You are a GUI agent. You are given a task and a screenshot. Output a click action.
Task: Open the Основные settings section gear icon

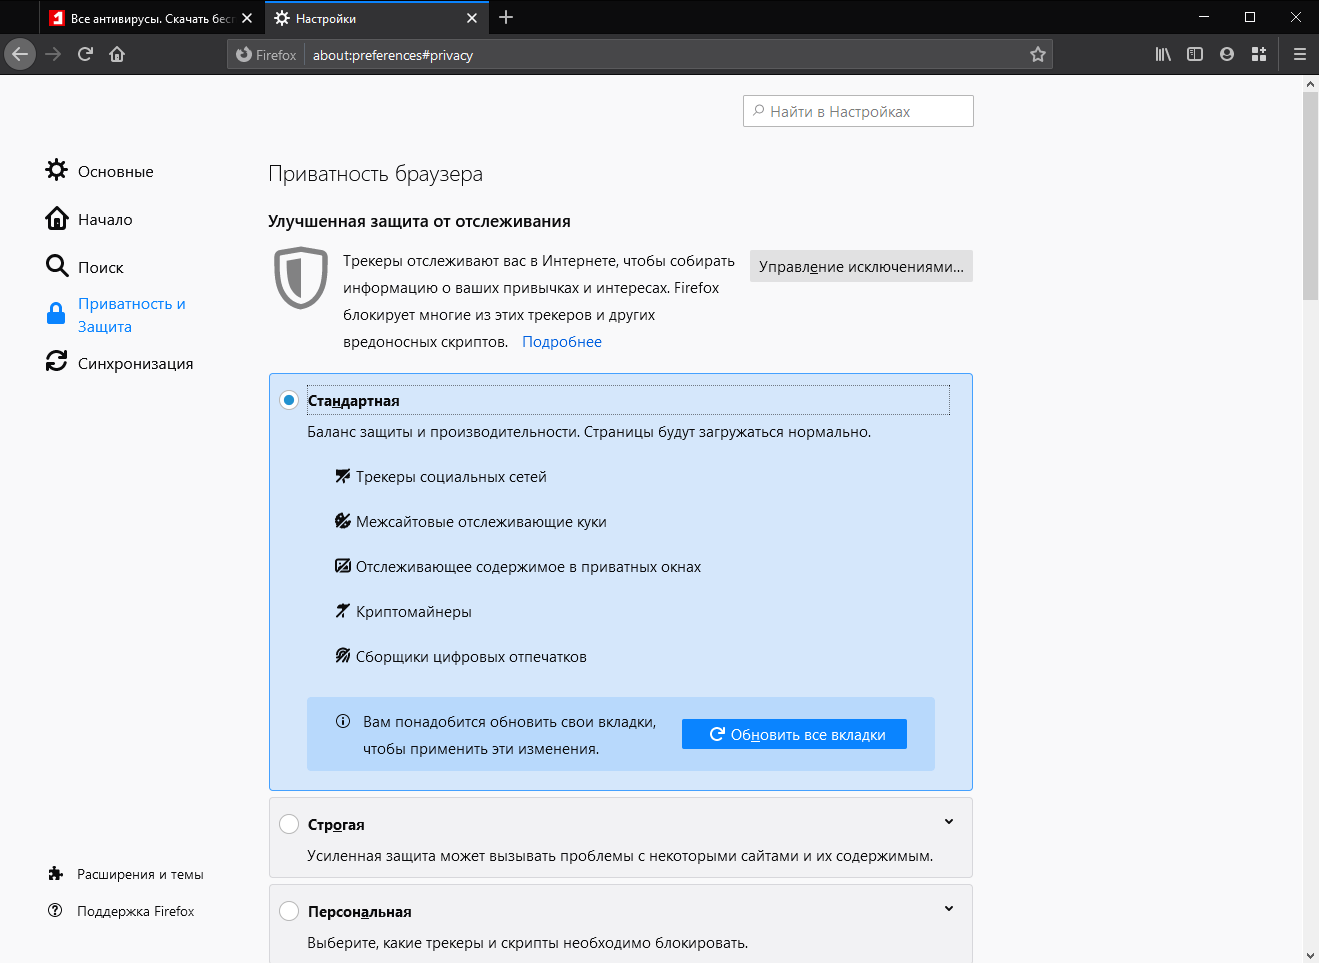[x=57, y=170]
